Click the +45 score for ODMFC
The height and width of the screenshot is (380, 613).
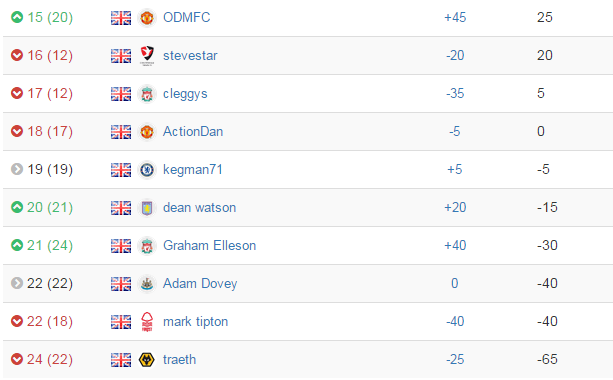455,17
